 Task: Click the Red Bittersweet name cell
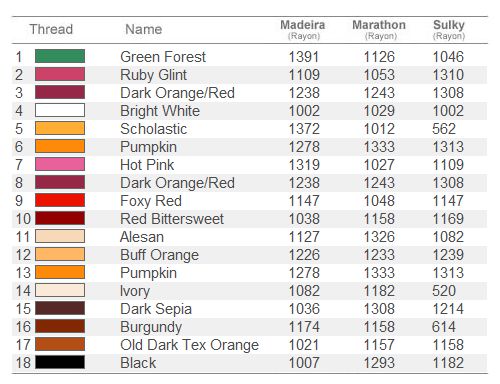pos(172,219)
